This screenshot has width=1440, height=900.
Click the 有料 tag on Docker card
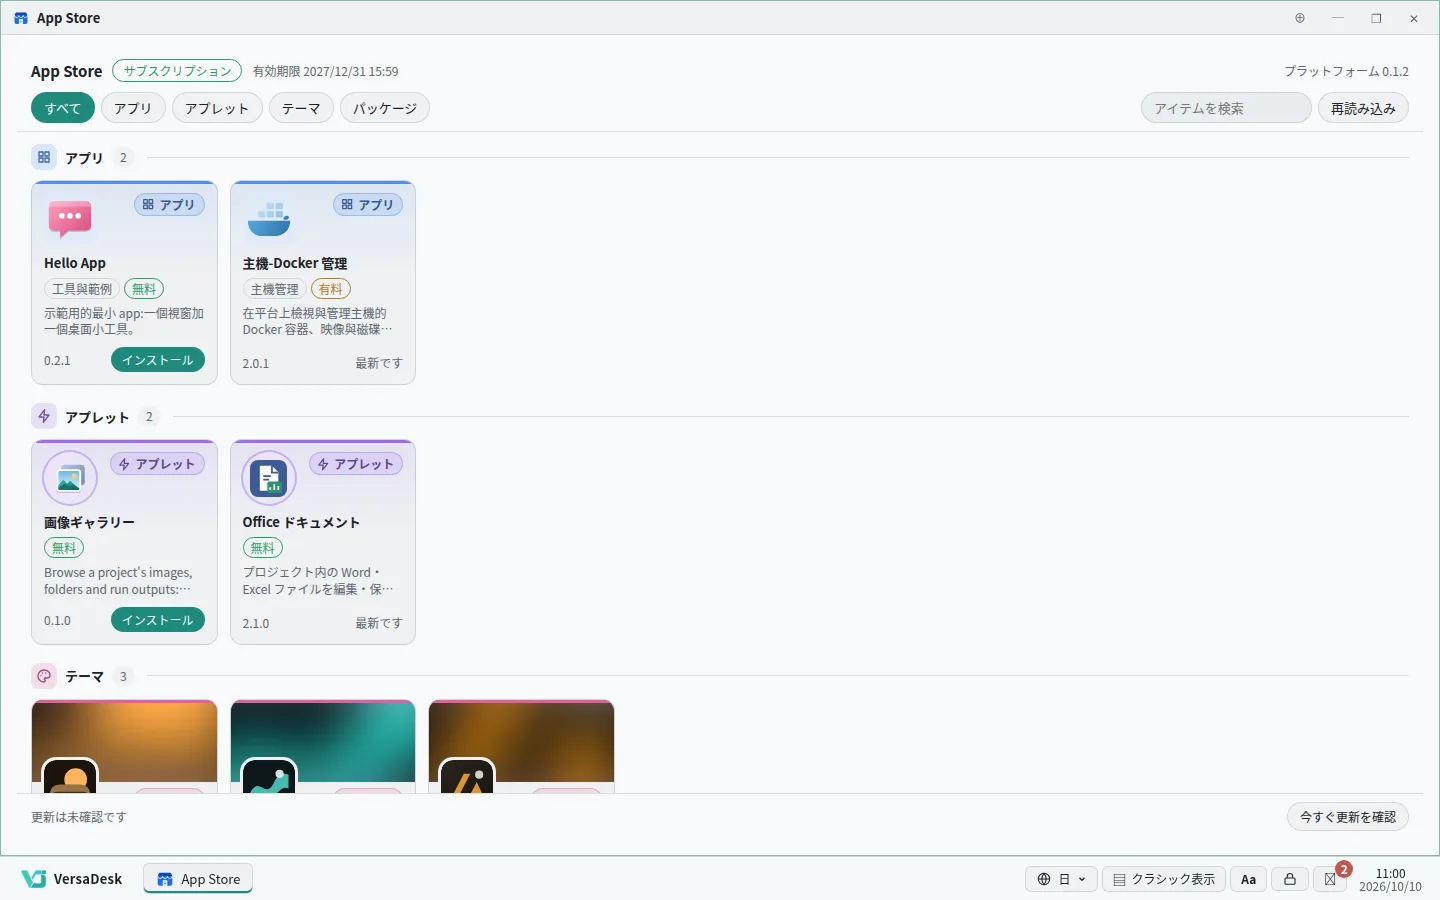pyautogui.click(x=331, y=289)
